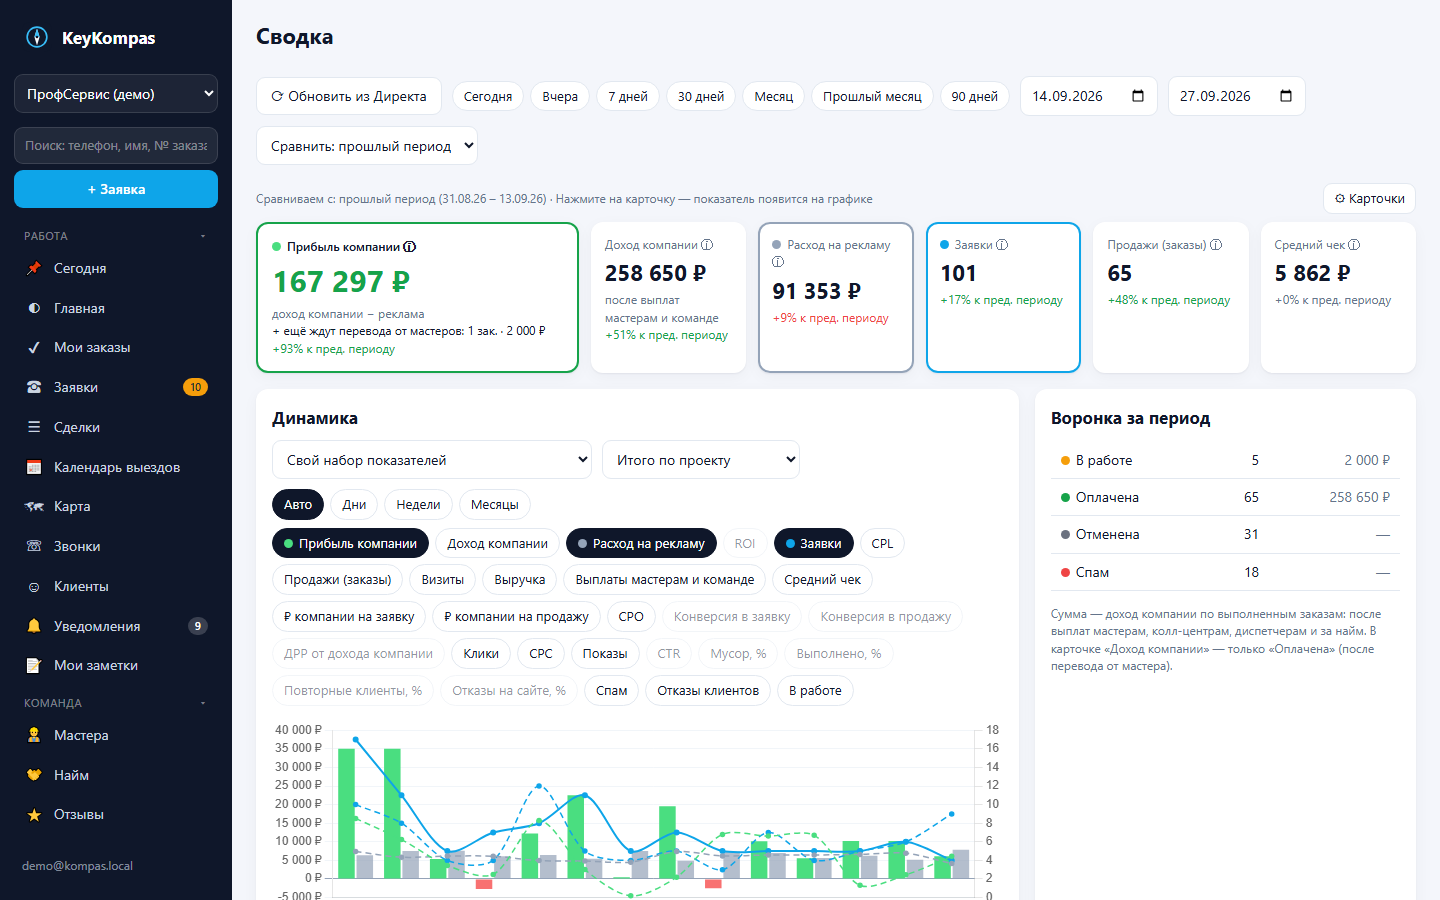Click the handshake icon beside Найм
This screenshot has width=1440, height=900.
pyautogui.click(x=34, y=775)
